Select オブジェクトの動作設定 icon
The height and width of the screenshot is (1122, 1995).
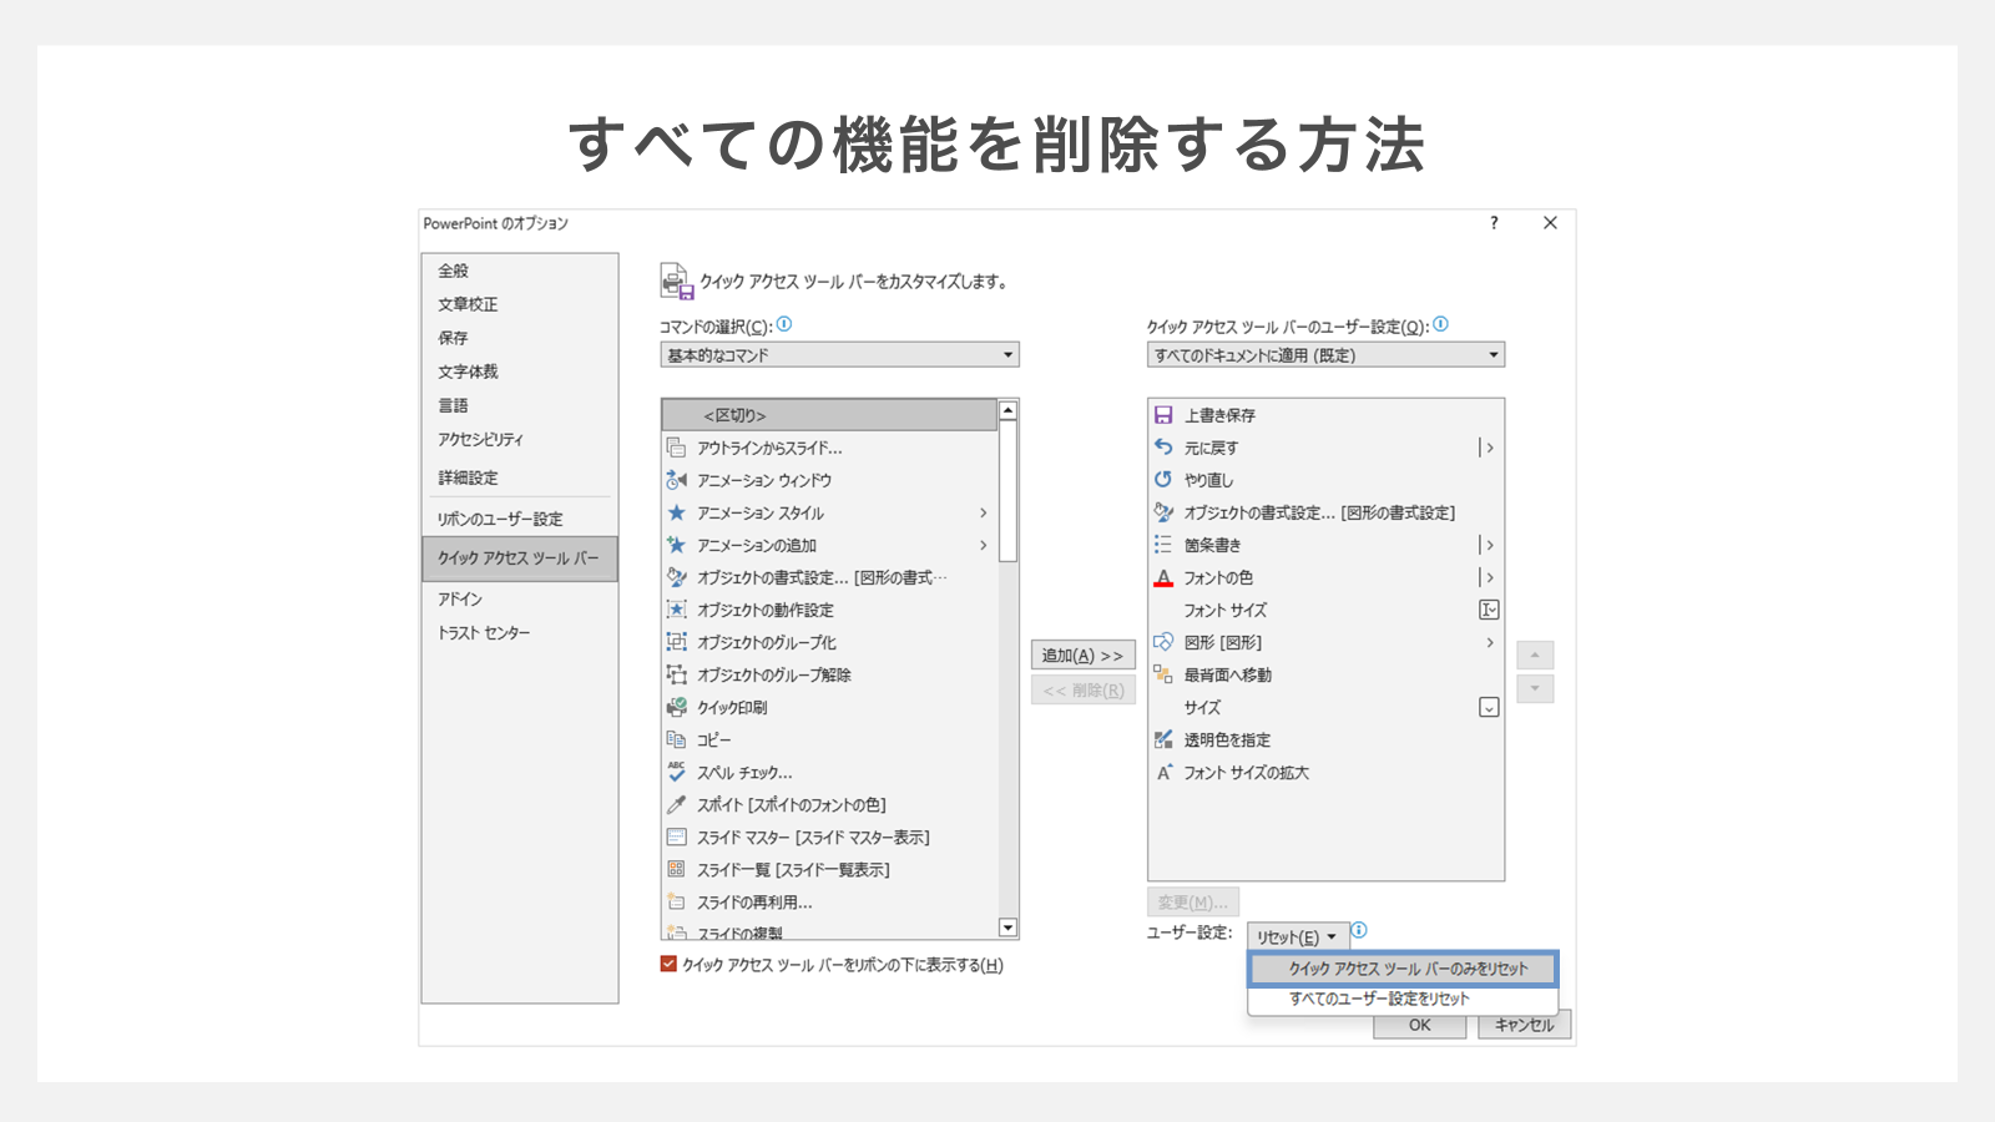coord(677,610)
